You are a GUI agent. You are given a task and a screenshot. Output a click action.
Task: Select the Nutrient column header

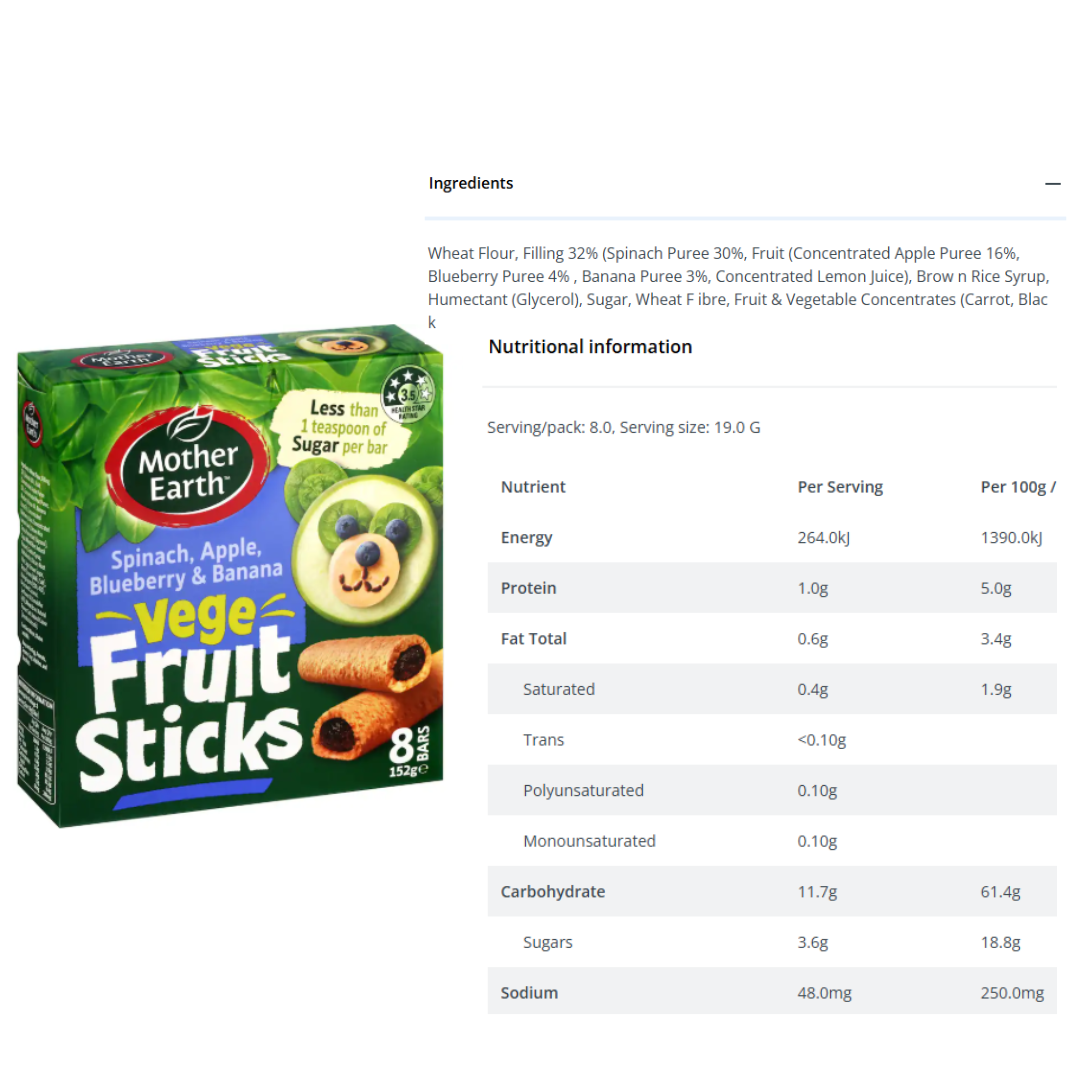coord(533,487)
